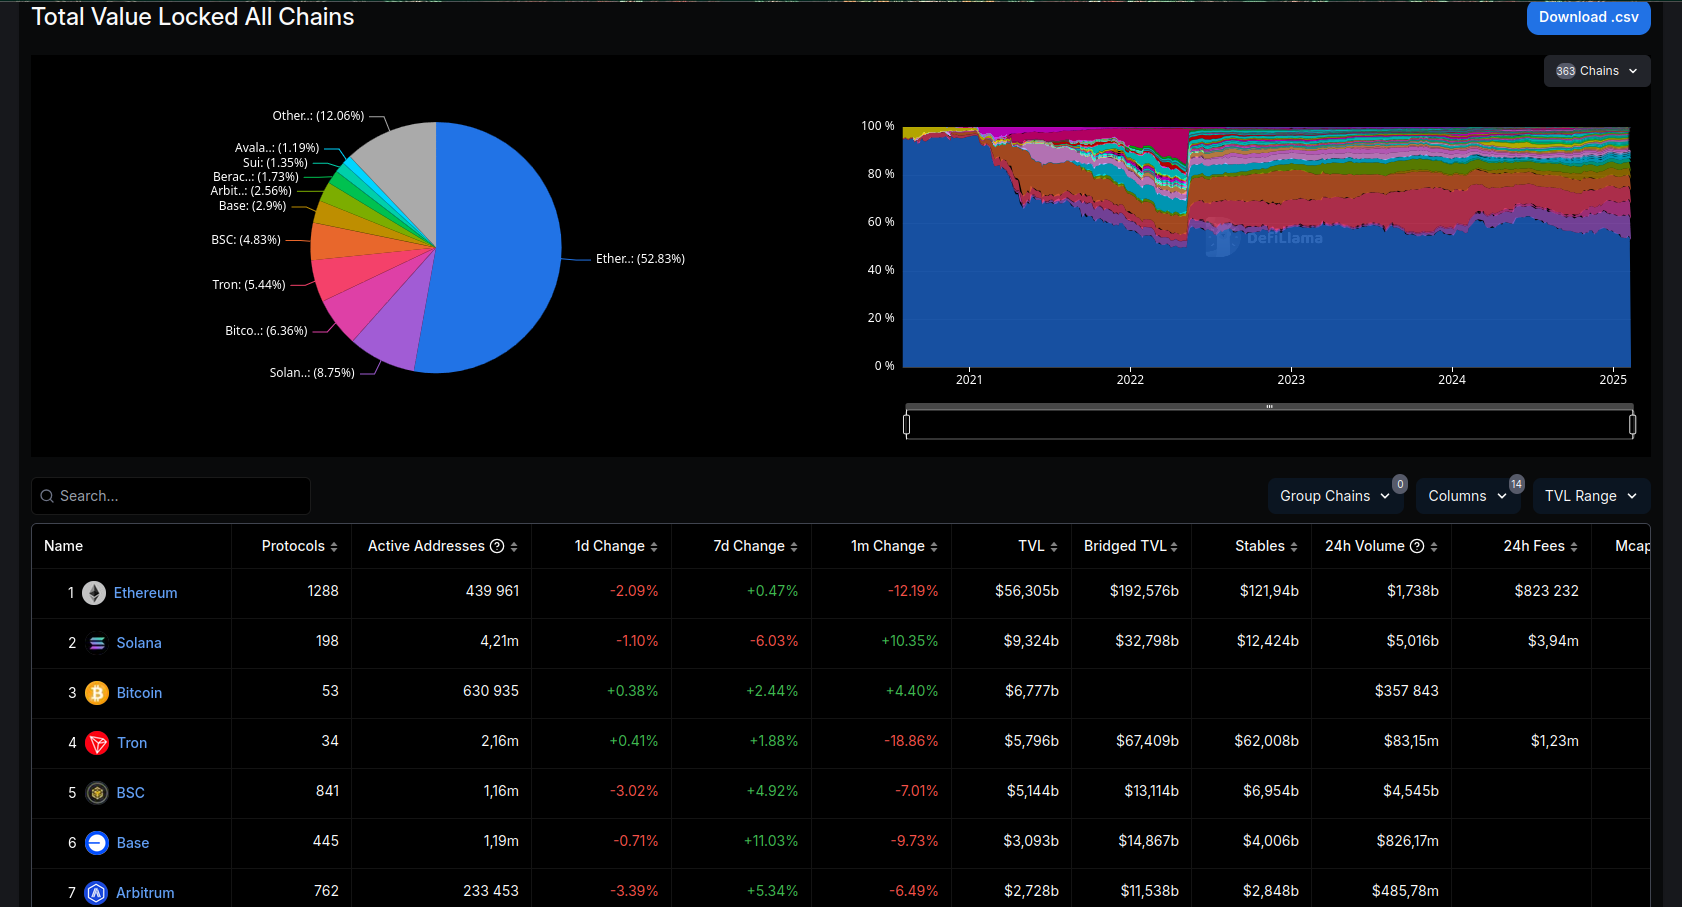The image size is (1682, 907).
Task: Expand the Group Chains dropdown
Action: click(1334, 496)
